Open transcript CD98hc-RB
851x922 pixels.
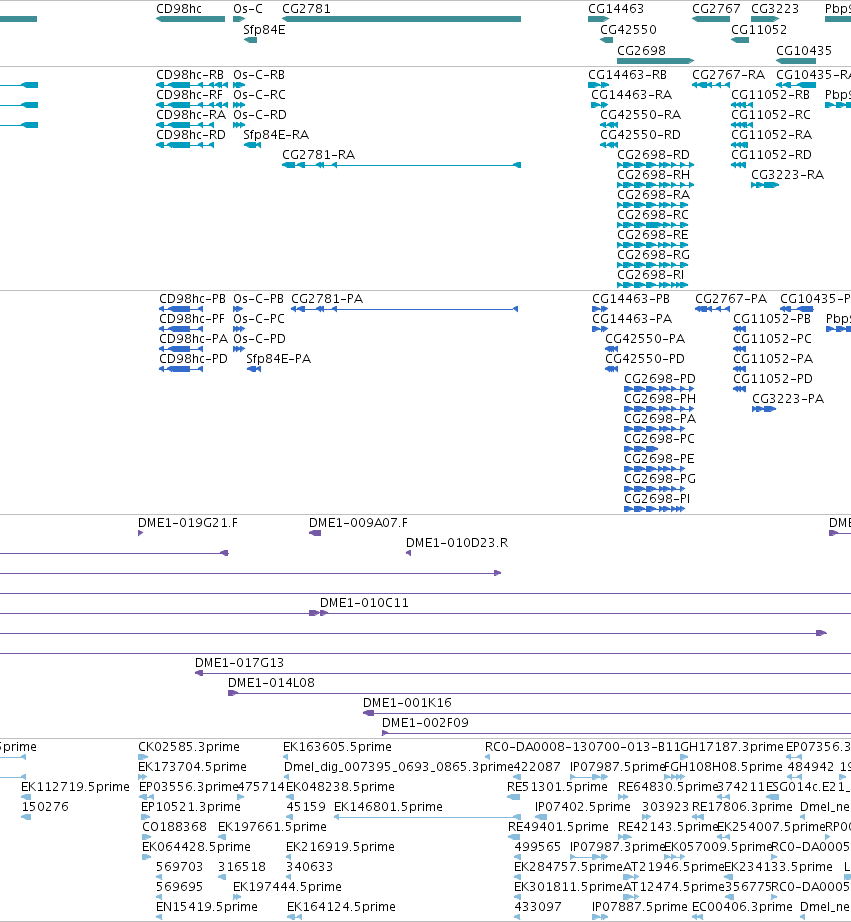tap(190, 75)
